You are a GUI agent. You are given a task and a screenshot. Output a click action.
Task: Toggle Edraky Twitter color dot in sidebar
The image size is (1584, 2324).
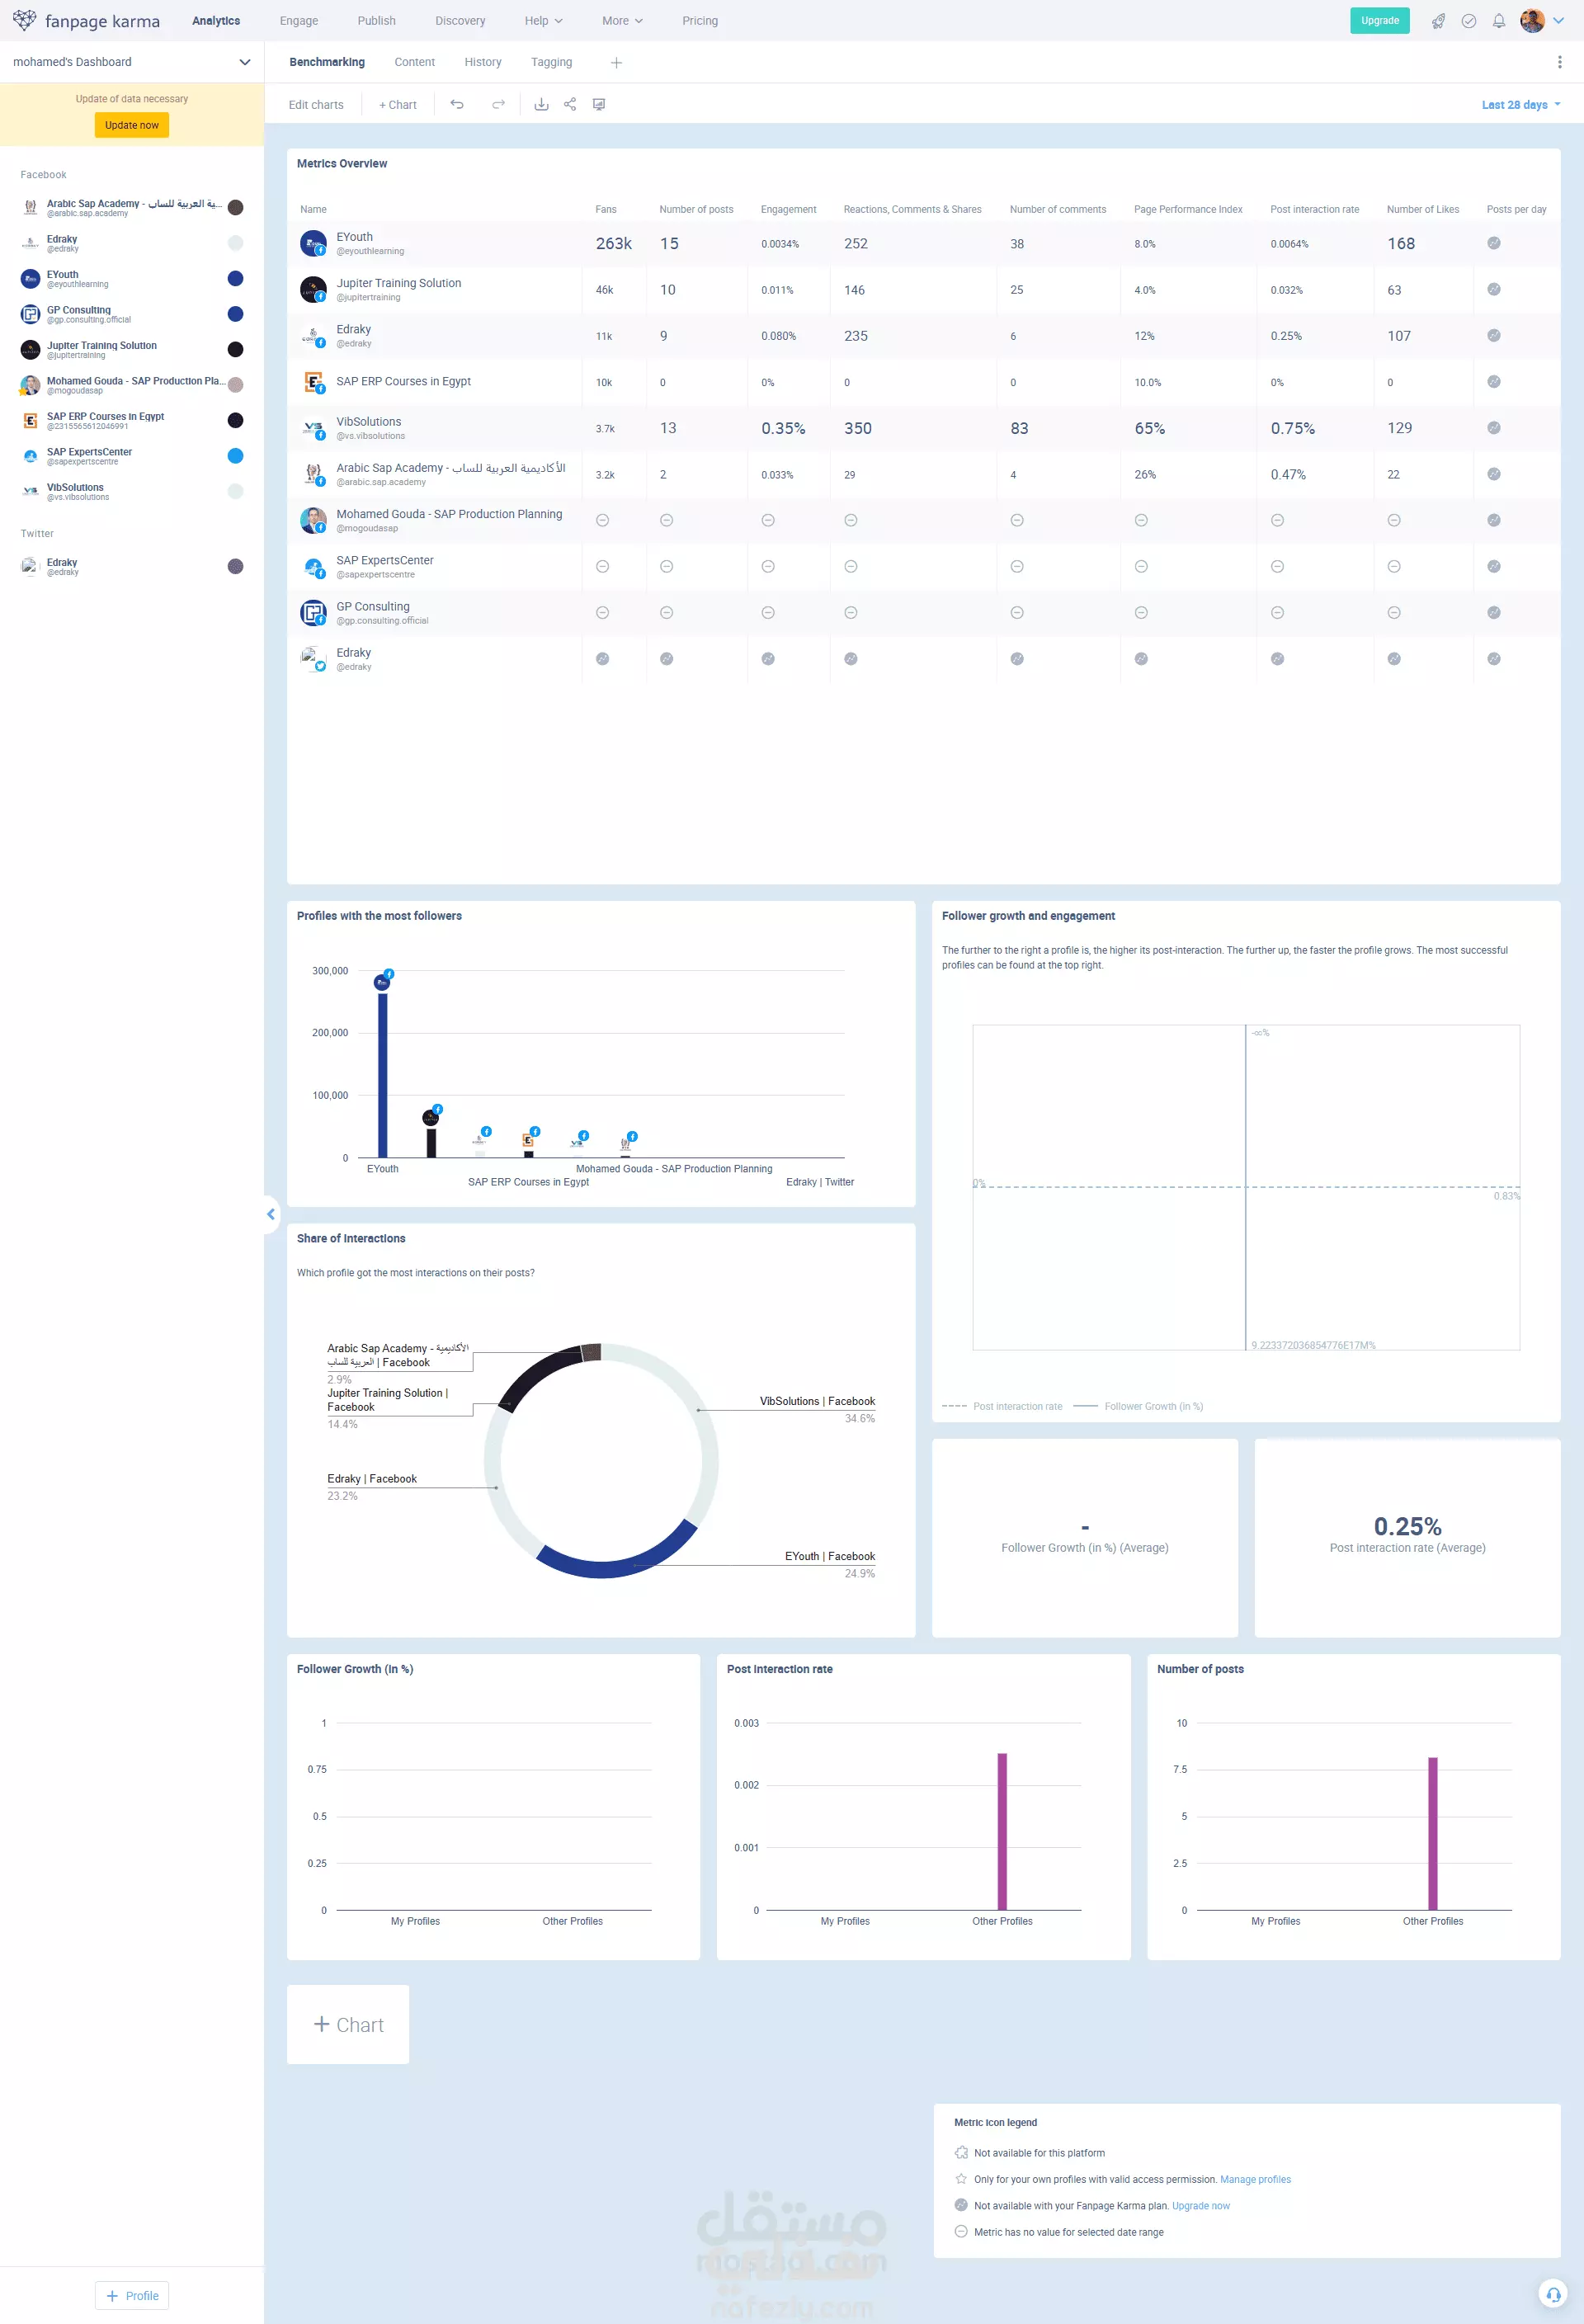(236, 566)
